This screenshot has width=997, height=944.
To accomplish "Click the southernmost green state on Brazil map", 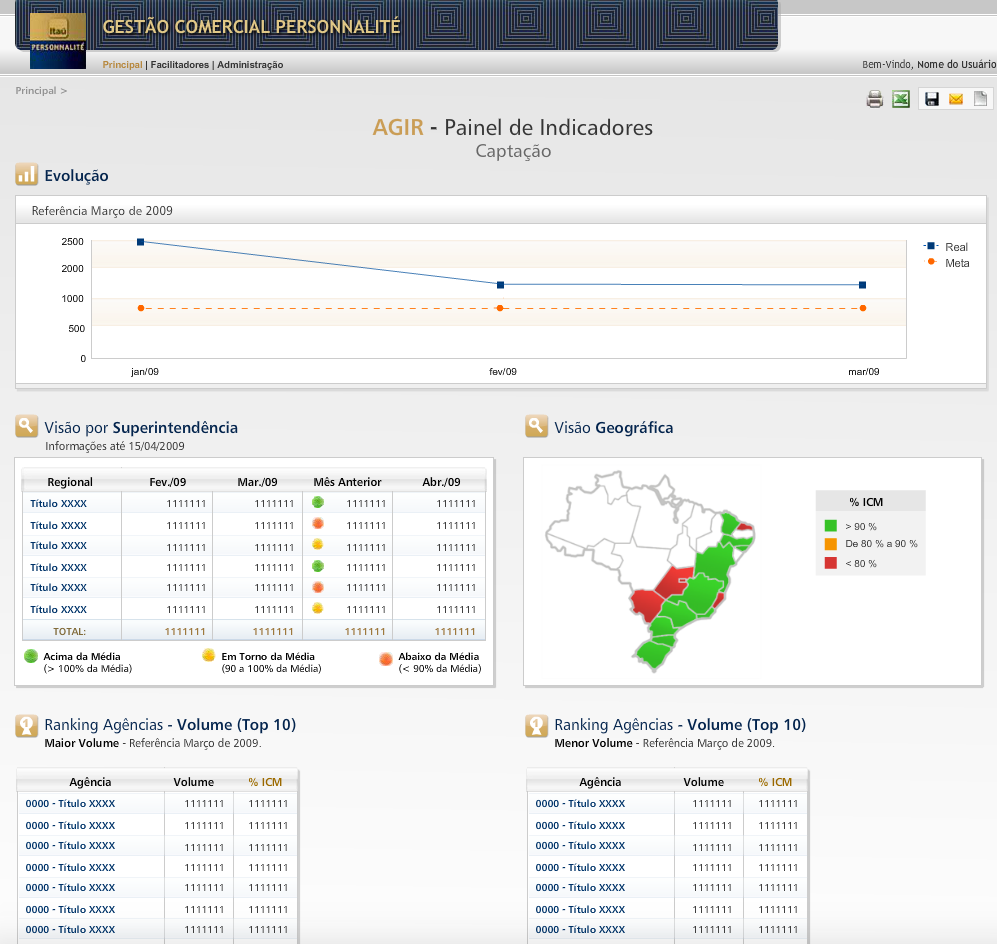I will [x=654, y=654].
